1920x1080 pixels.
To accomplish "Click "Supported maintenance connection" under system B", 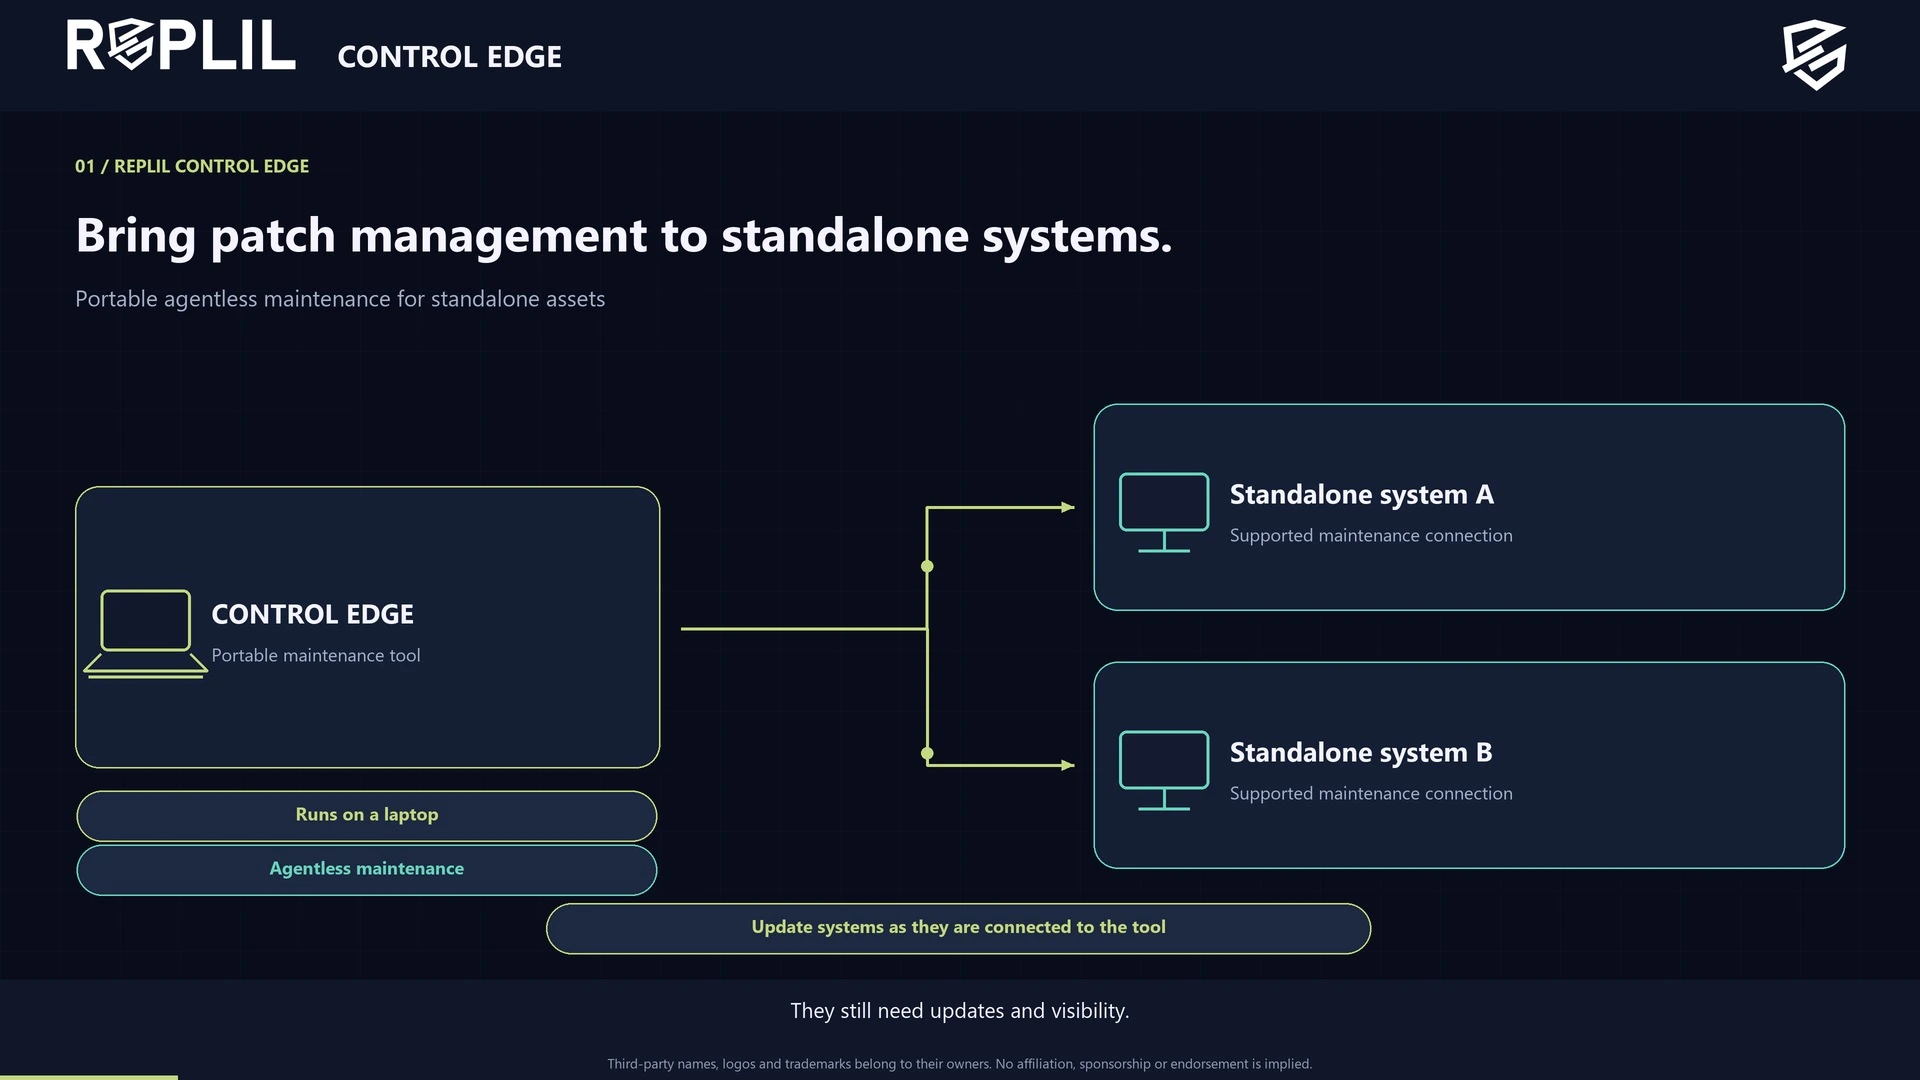I will 1371,794.
